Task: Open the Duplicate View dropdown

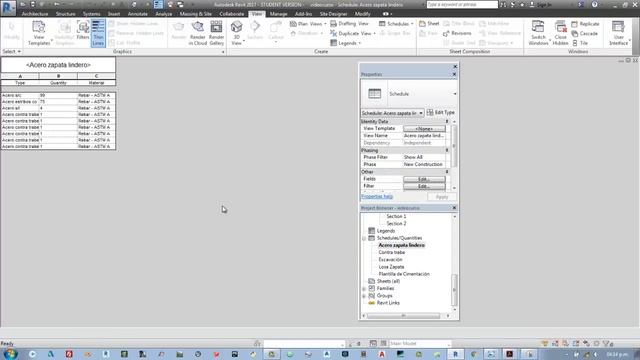Action: 353,33
